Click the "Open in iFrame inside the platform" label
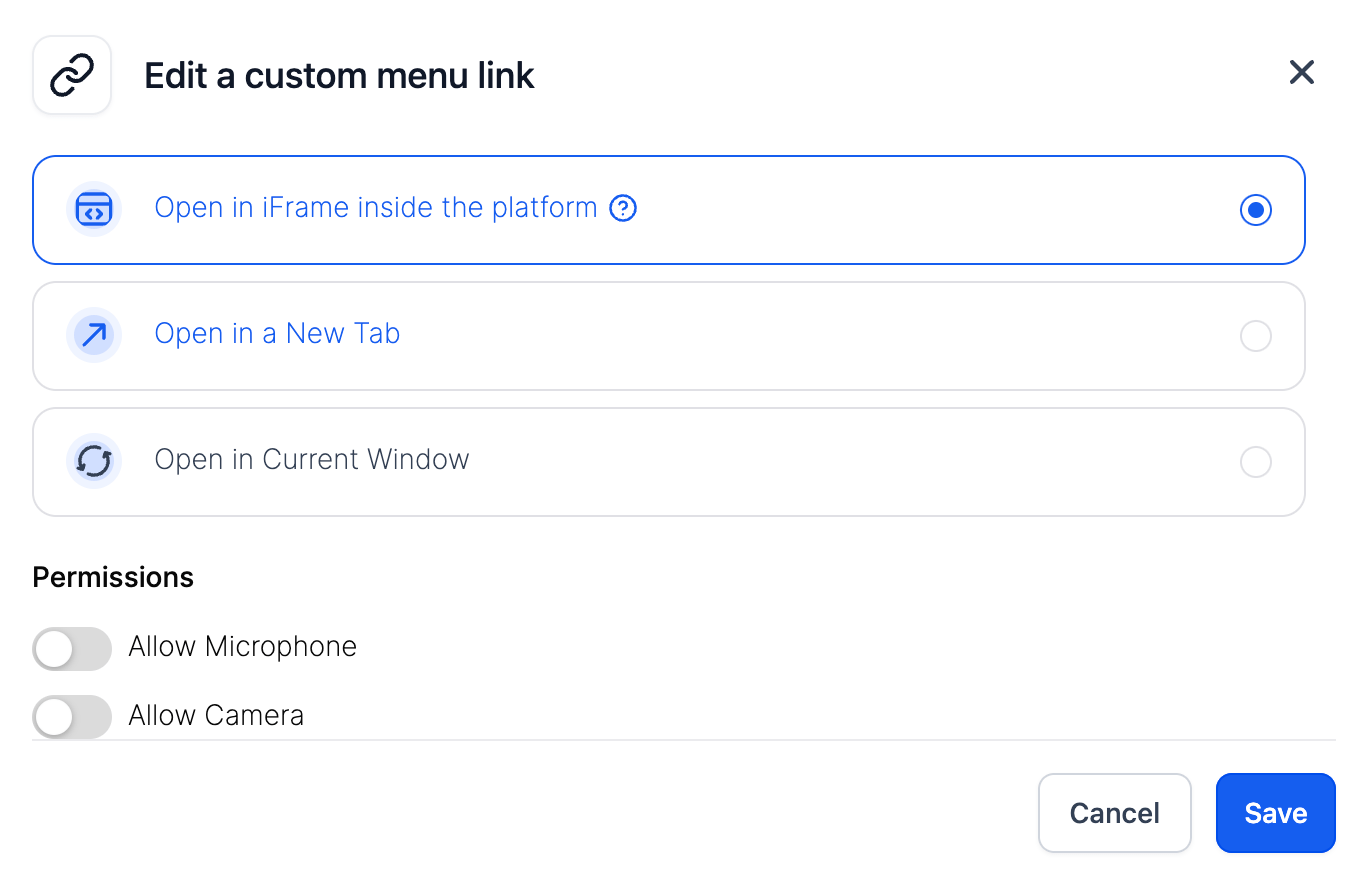 pyautogui.click(x=375, y=208)
